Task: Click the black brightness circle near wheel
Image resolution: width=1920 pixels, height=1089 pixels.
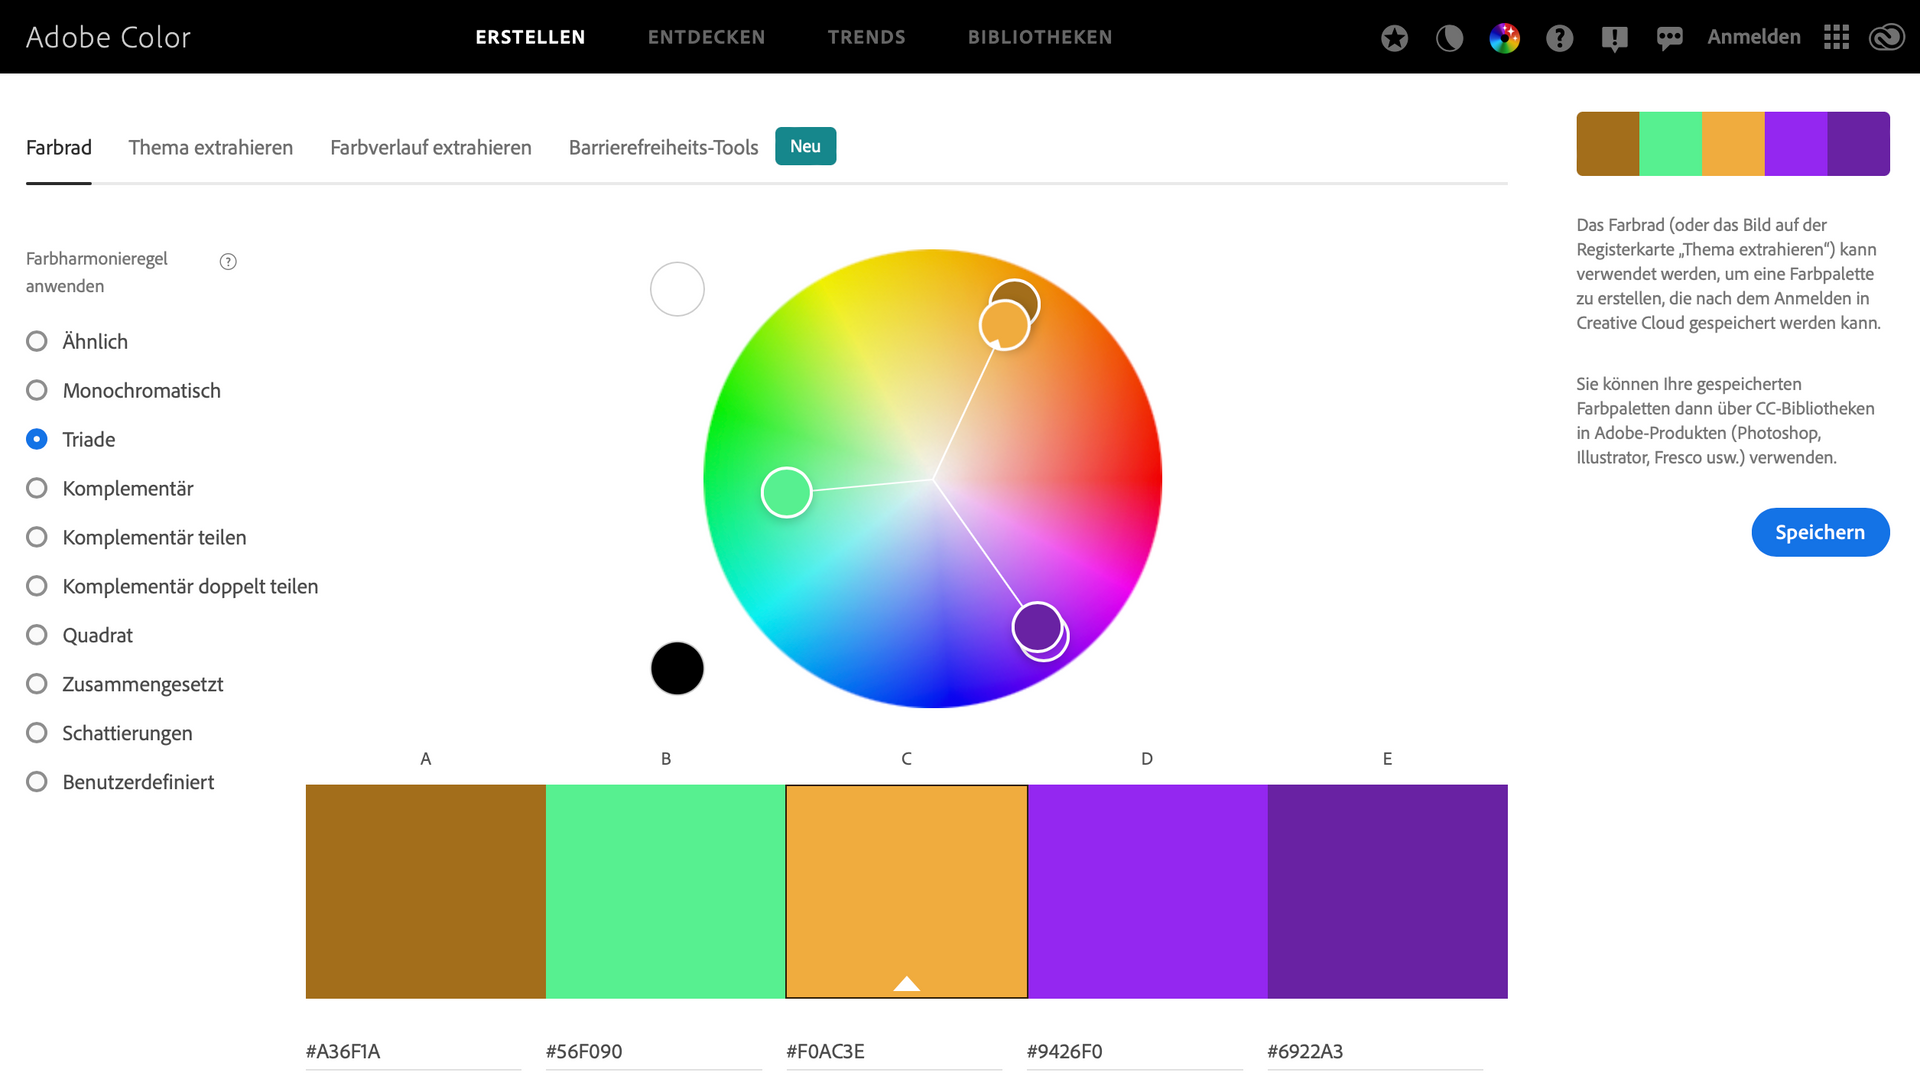Action: point(677,668)
